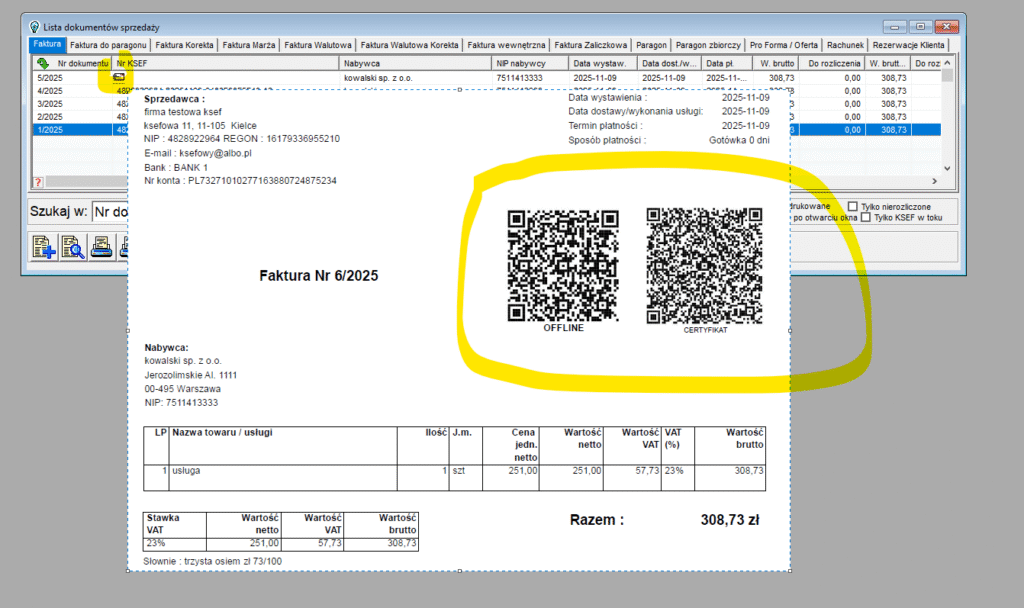
Task: Click the KSEF offline status icon in row 5/2025
Action: (x=120, y=77)
